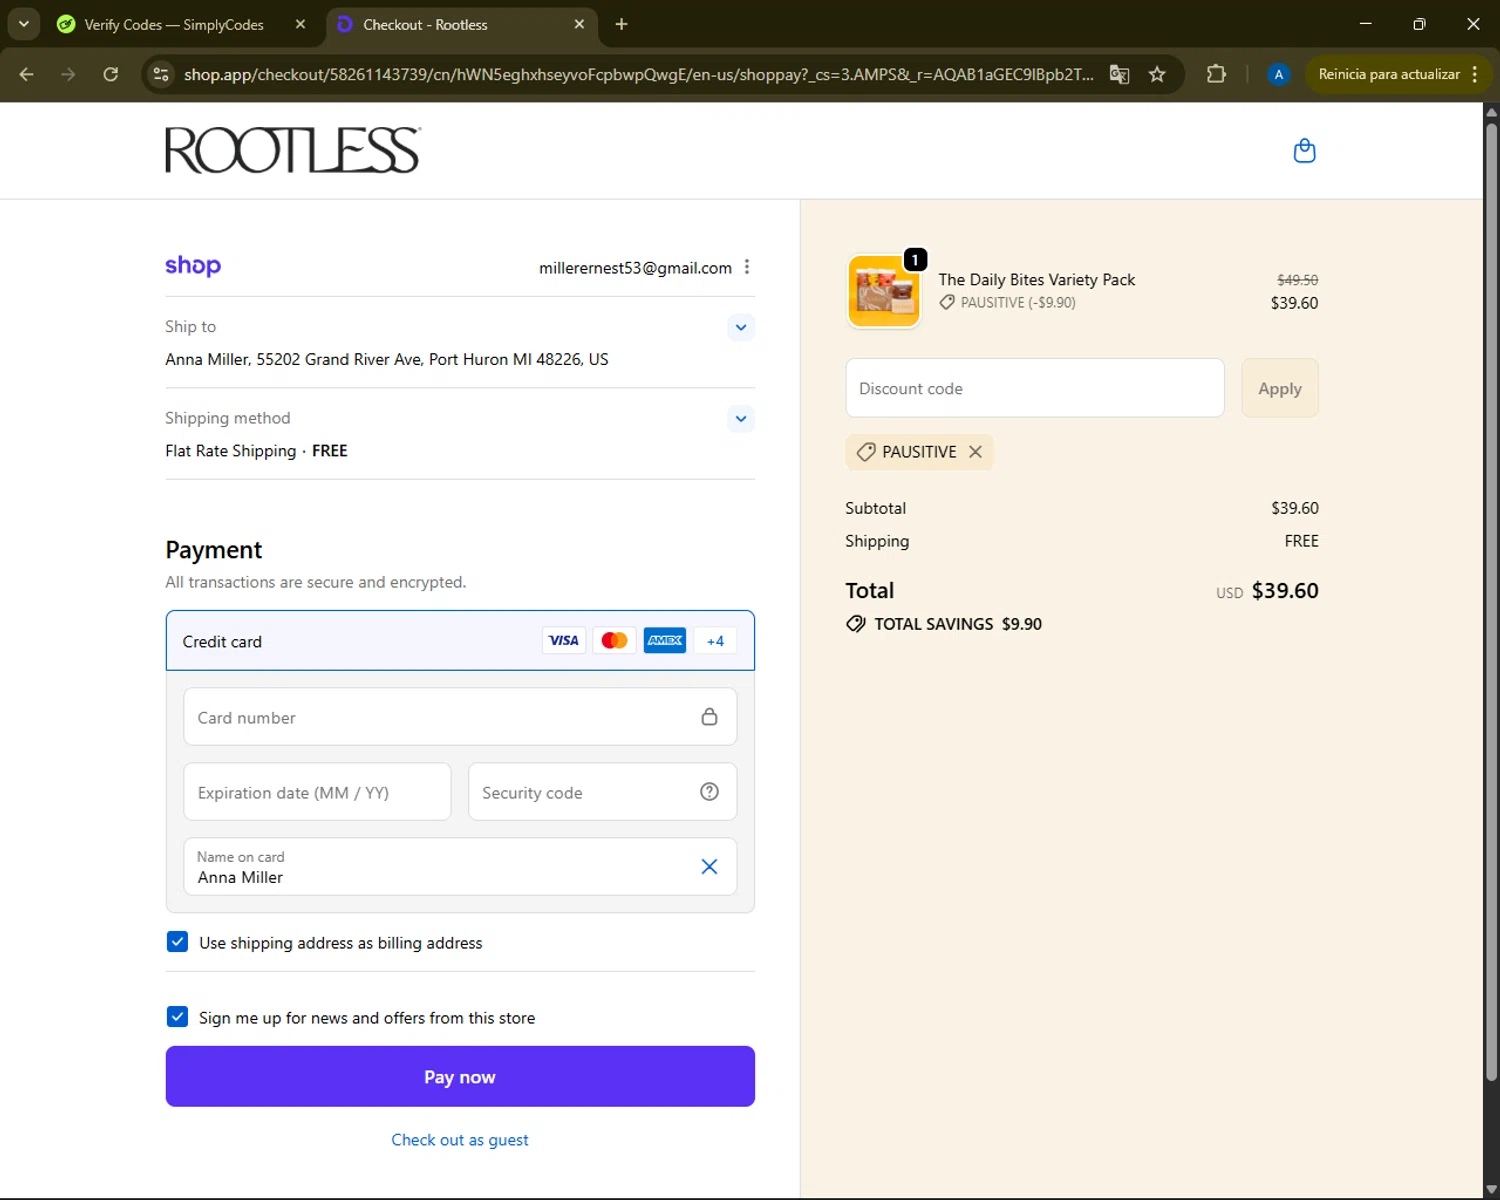Expand the Shipping method section
Viewport: 1500px width, 1200px height.
741,419
